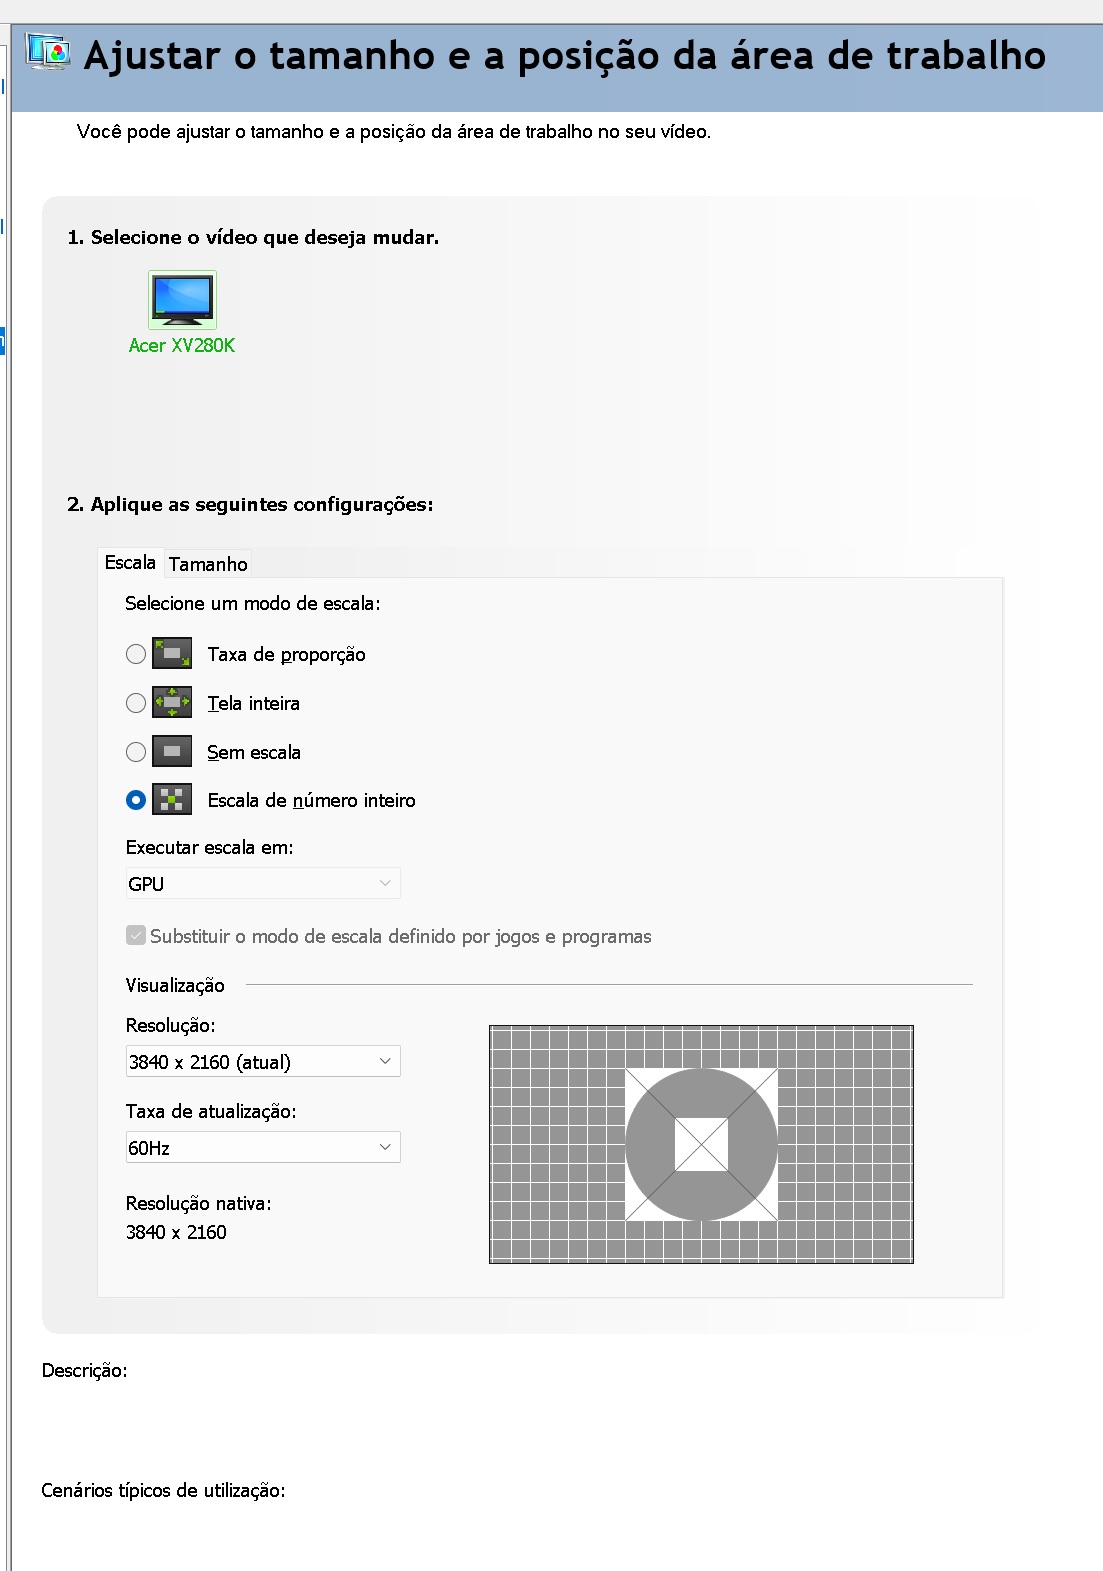Open the Taxa de atualização 60Hz dropdown
Screen dimensions: 1103x1571
[263, 1147]
